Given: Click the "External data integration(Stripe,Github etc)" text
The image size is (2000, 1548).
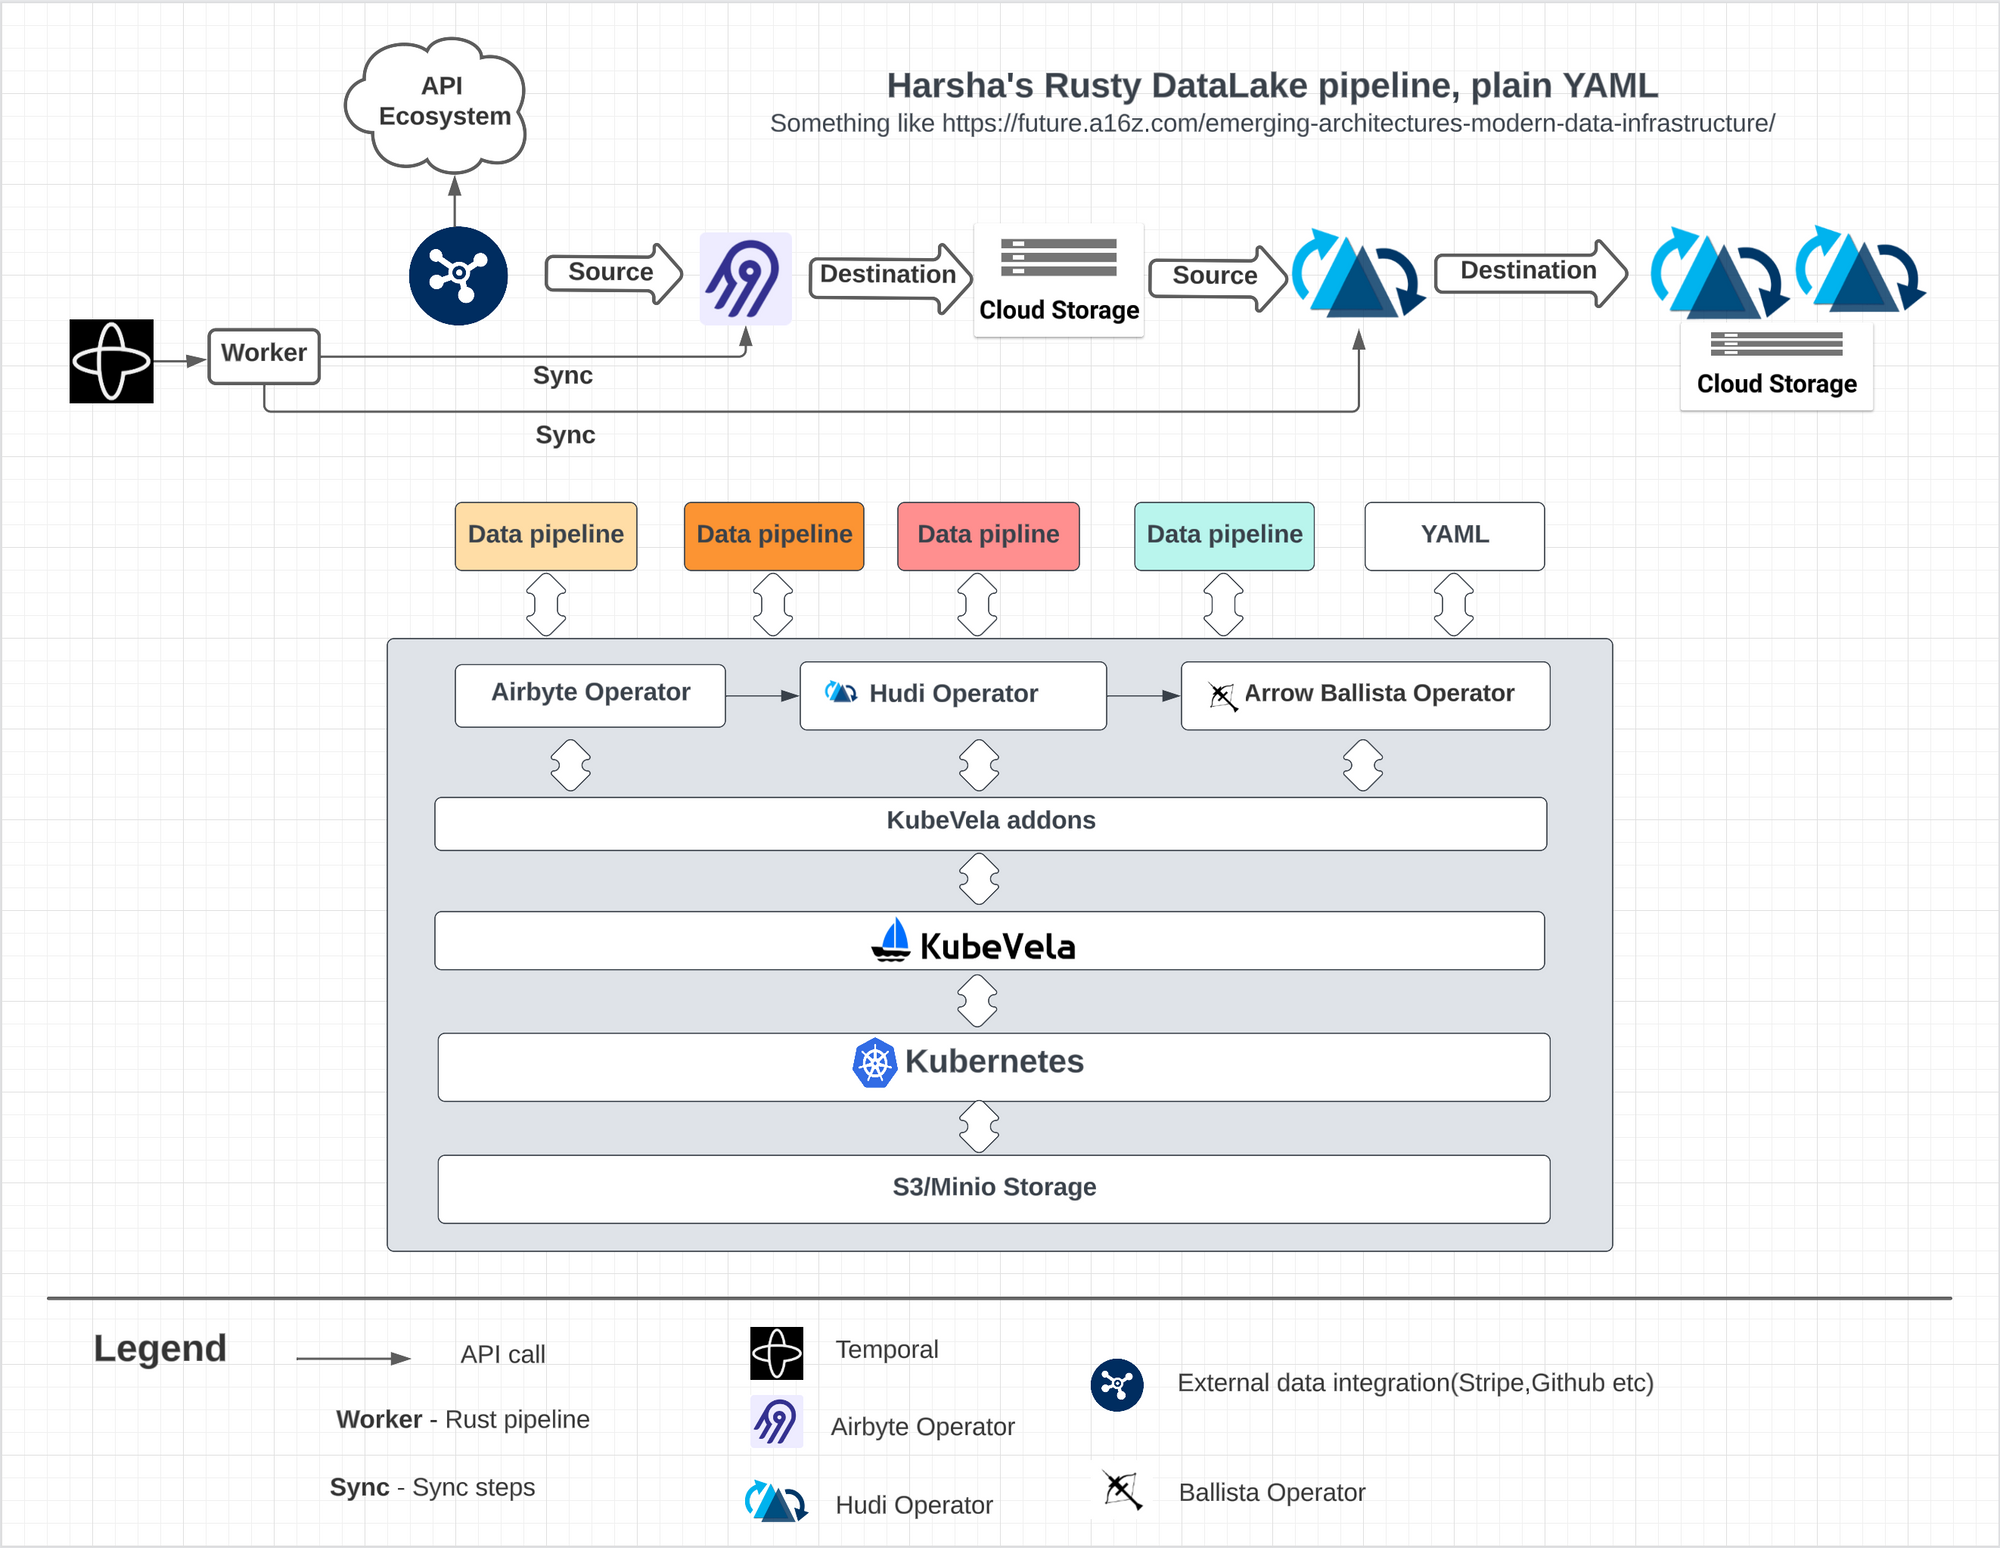Looking at the screenshot, I should click(1415, 1383).
